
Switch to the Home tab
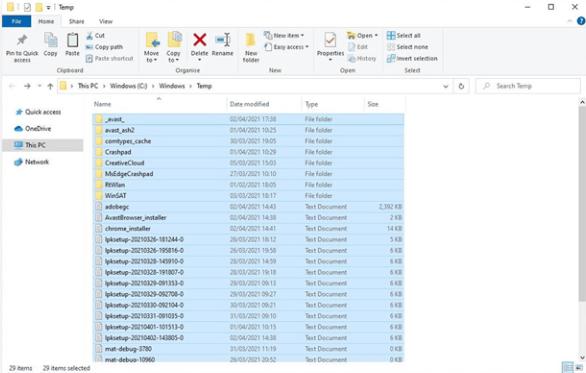point(46,21)
